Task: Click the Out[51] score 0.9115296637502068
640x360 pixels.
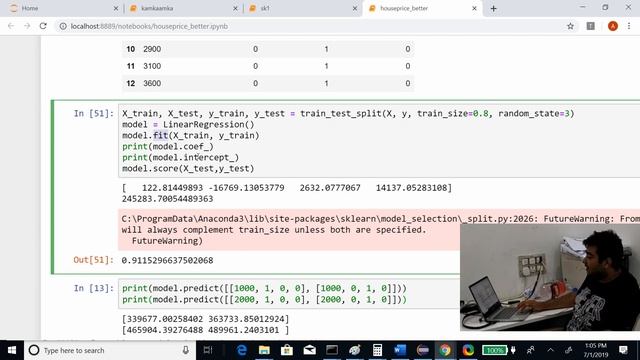Action: pyautogui.click(x=167, y=260)
